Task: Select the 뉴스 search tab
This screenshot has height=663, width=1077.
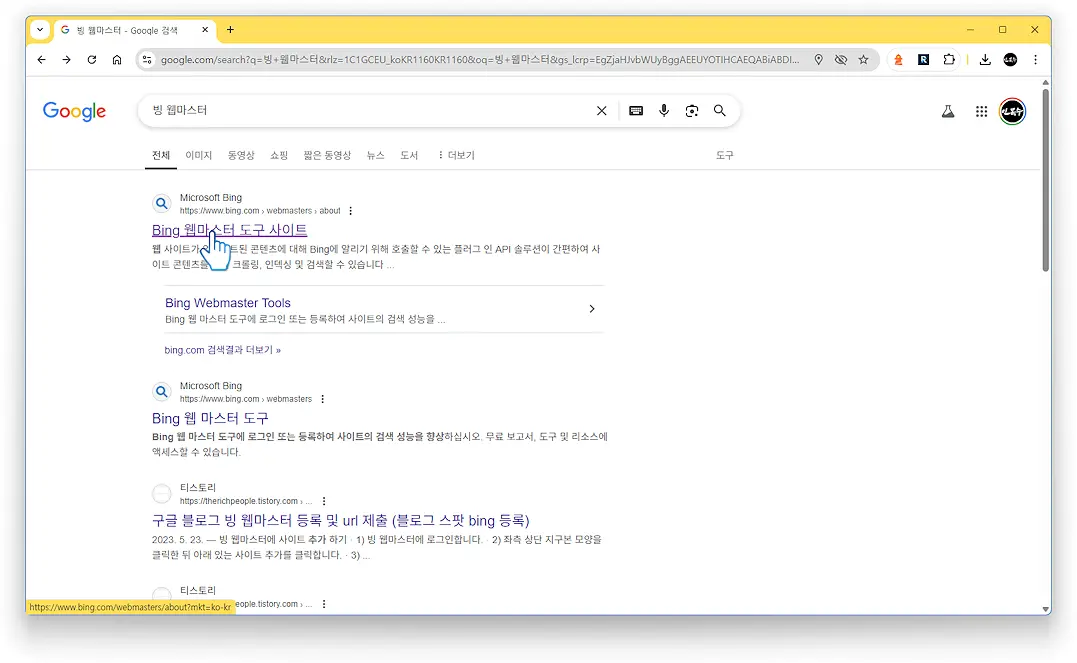Action: point(375,155)
